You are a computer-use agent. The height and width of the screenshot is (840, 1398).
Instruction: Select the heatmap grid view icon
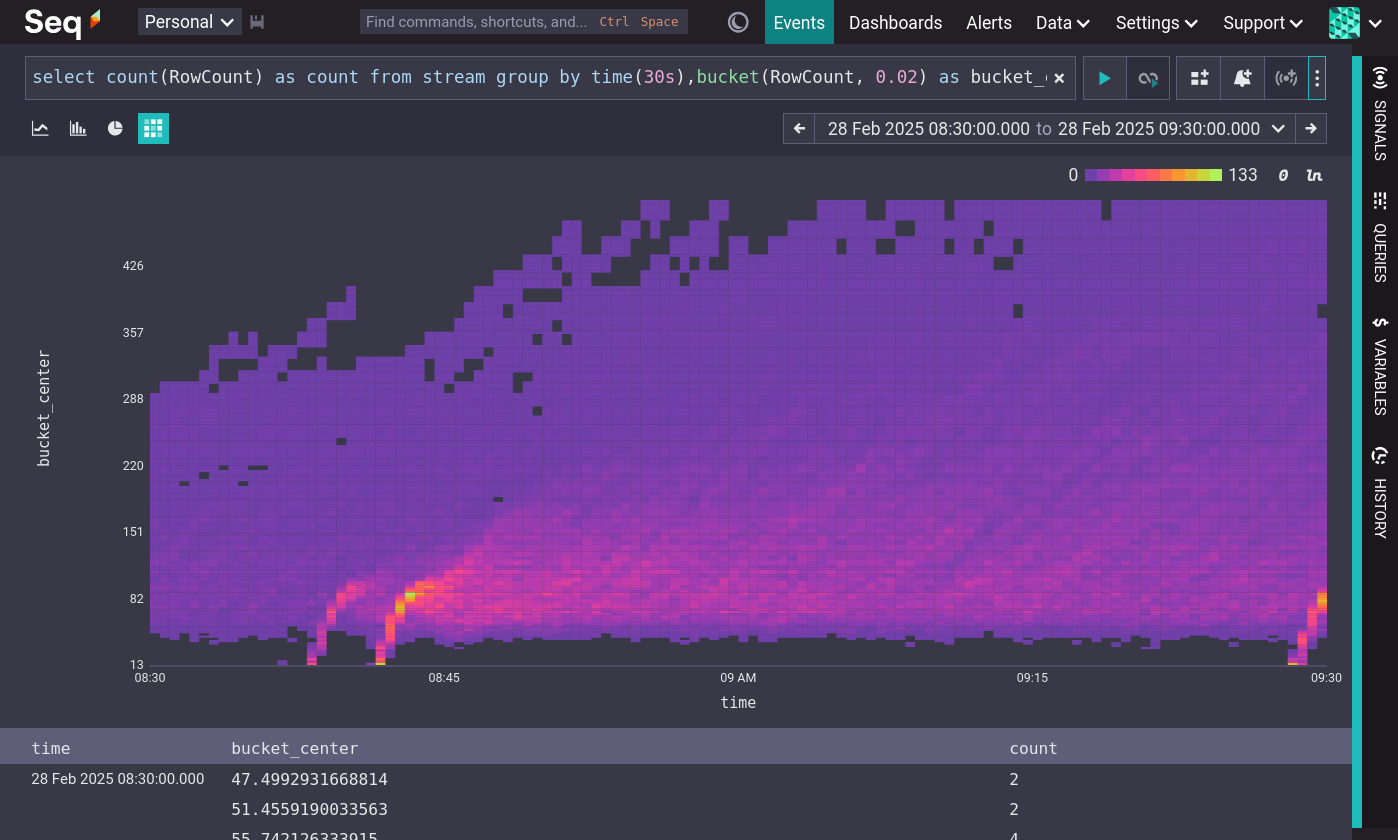pyautogui.click(x=153, y=128)
